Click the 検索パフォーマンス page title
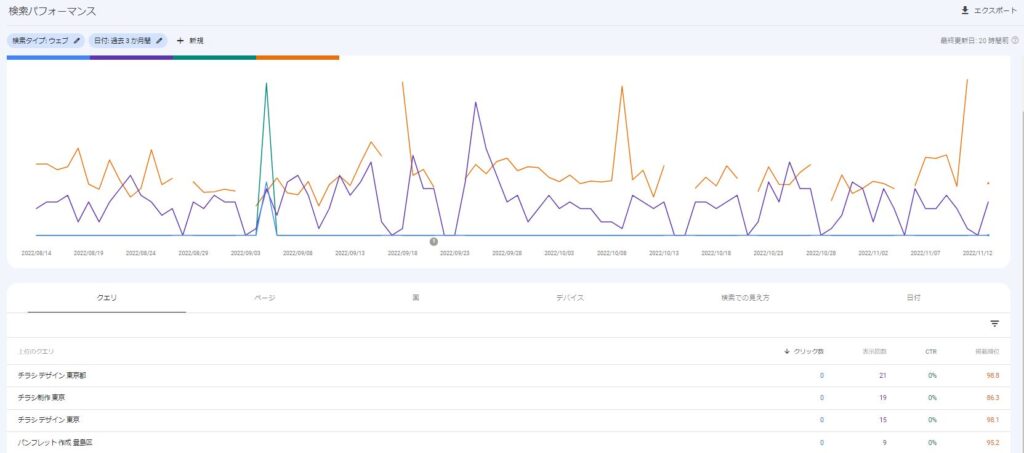1024x453 pixels. (52, 11)
